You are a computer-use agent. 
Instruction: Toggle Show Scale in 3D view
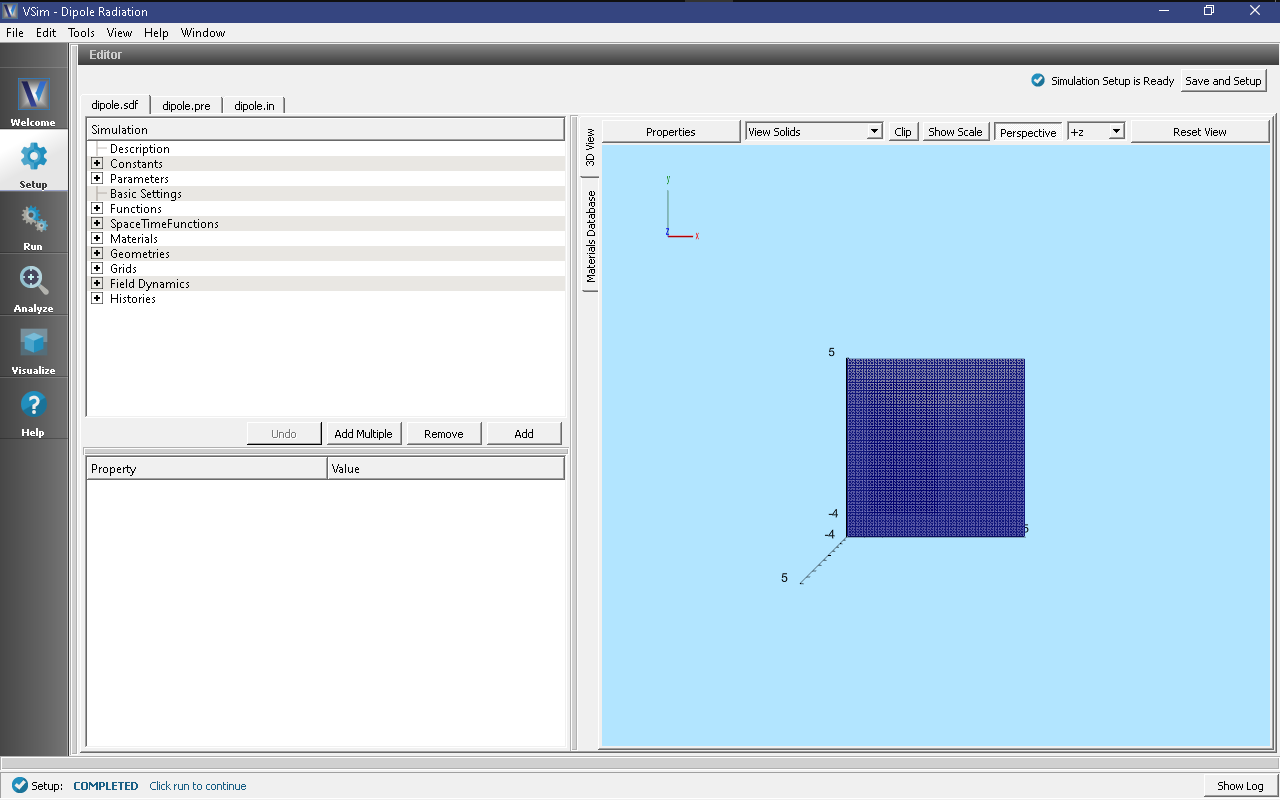point(955,132)
